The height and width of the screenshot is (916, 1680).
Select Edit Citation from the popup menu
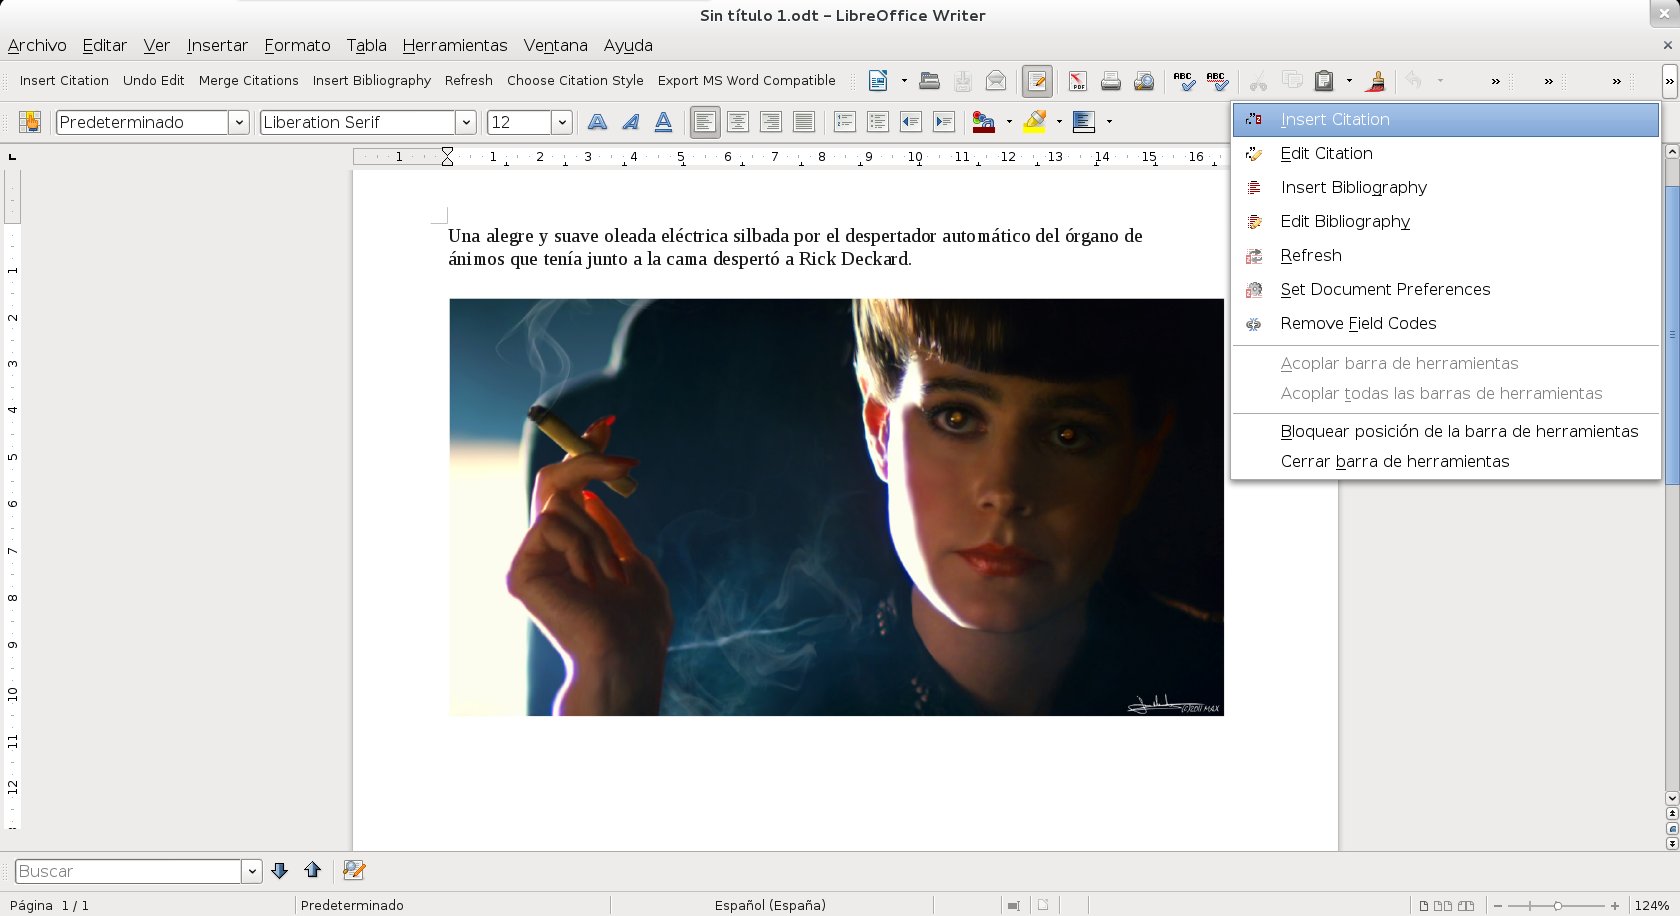[1446, 153]
